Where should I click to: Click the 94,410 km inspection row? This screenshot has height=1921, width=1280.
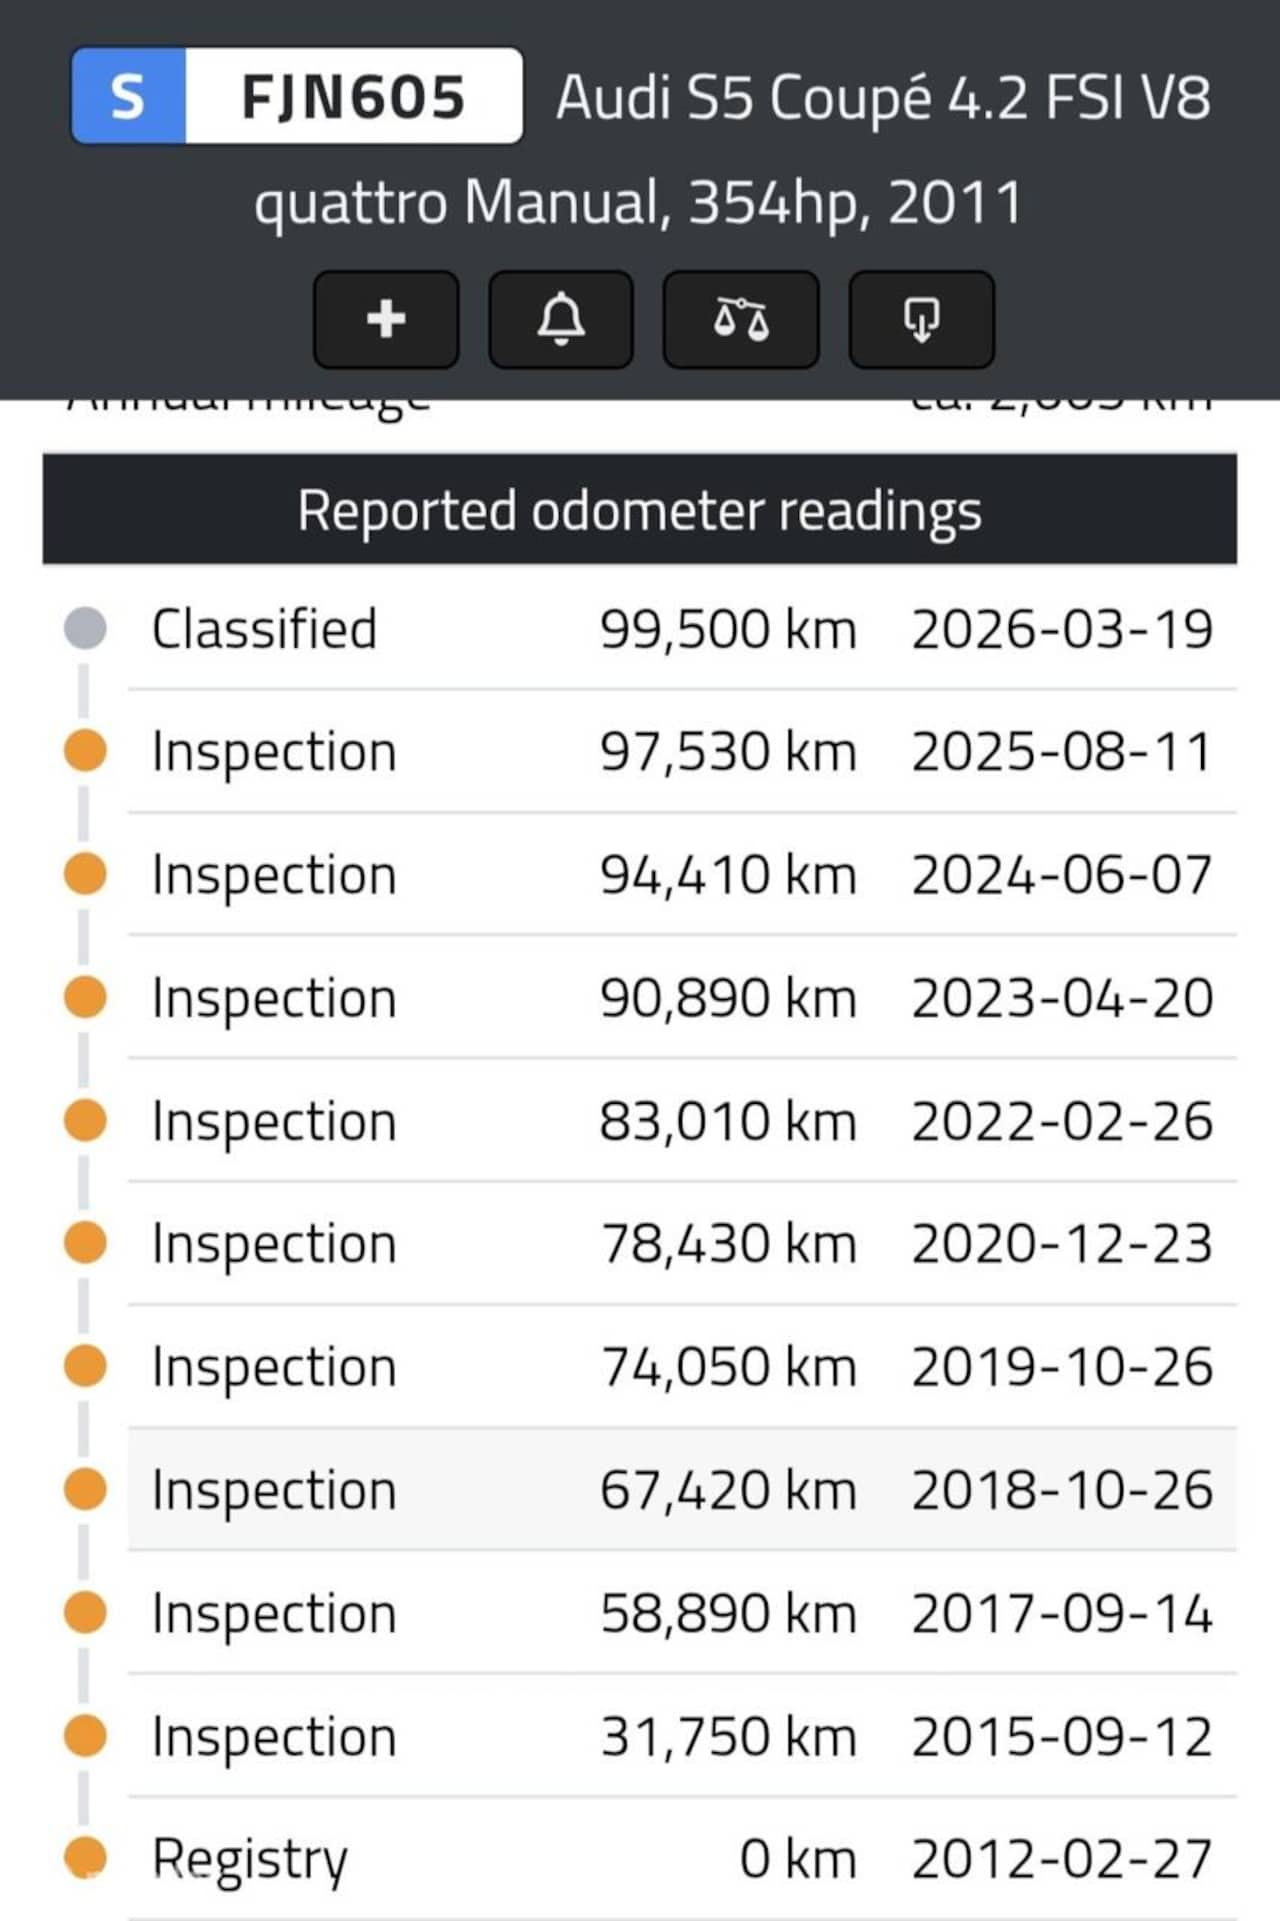pyautogui.click(x=680, y=875)
